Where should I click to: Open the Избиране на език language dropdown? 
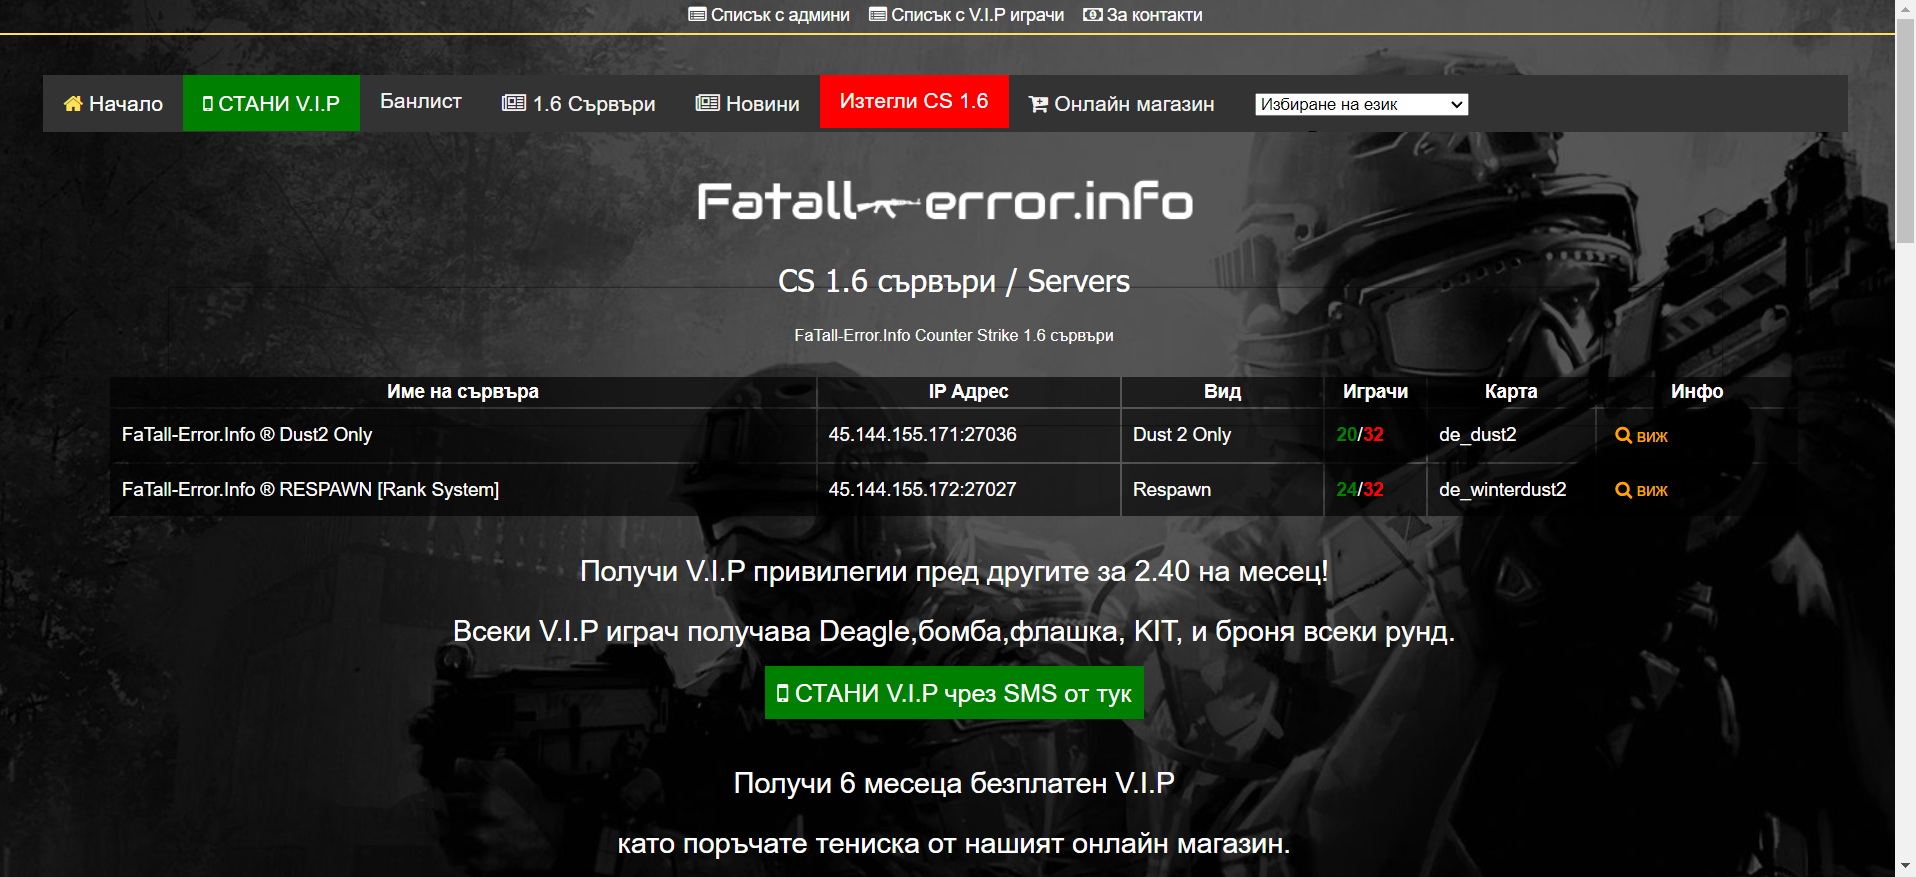1361,104
